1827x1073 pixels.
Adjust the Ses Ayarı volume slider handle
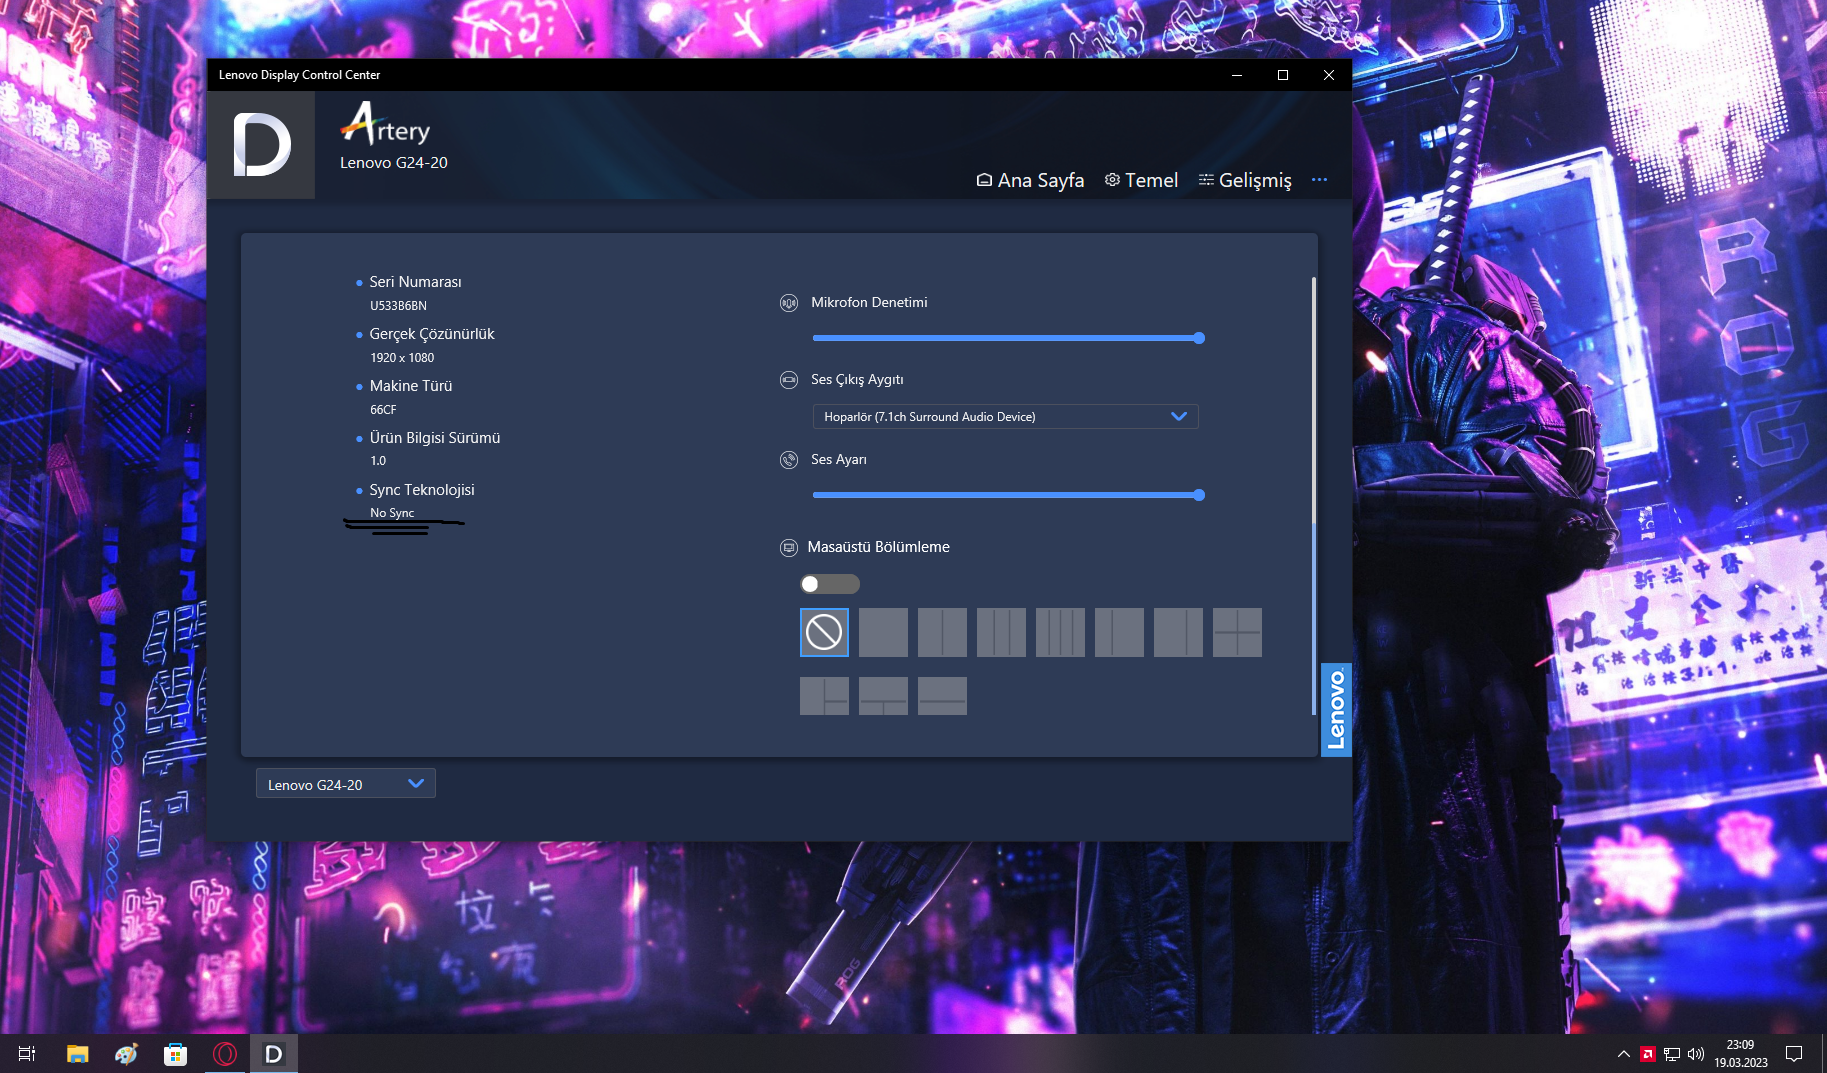[1199, 495]
